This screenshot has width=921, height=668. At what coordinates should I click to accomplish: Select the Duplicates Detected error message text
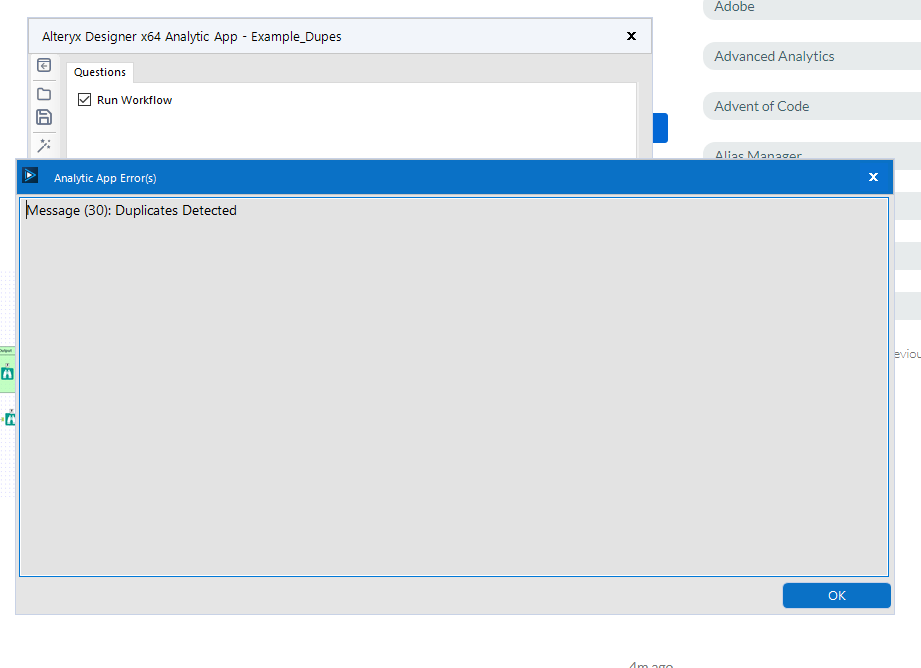131,210
